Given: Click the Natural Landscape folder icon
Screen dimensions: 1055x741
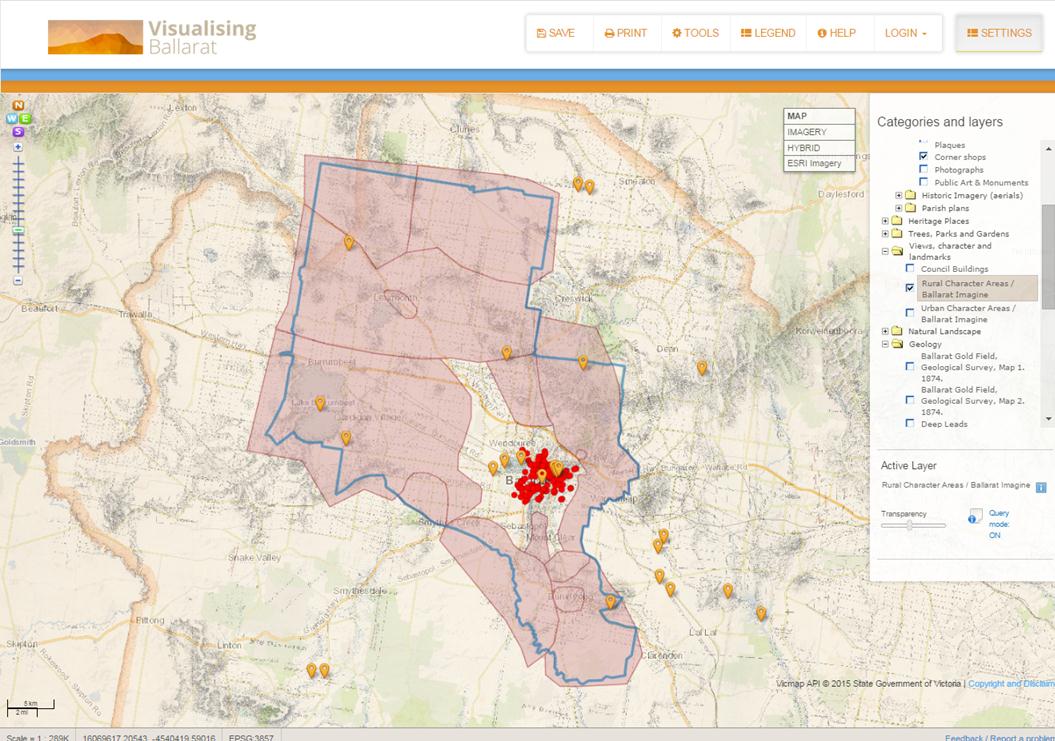Looking at the screenshot, I should coord(897,331).
